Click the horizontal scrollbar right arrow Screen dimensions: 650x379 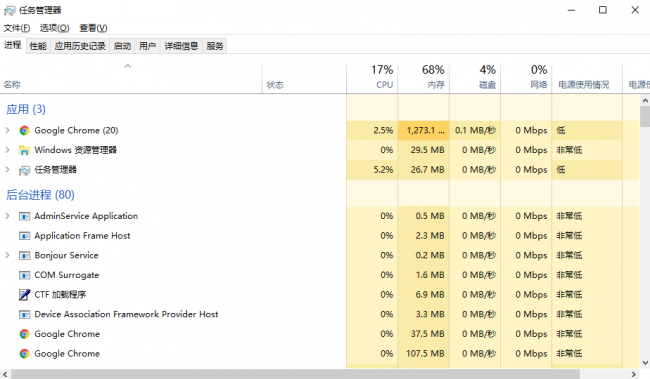point(634,374)
